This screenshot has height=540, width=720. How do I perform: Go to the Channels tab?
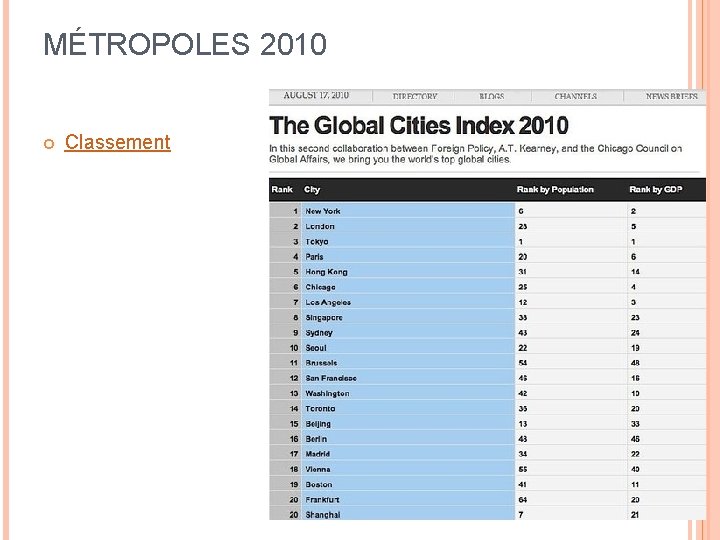pyautogui.click(x=576, y=96)
